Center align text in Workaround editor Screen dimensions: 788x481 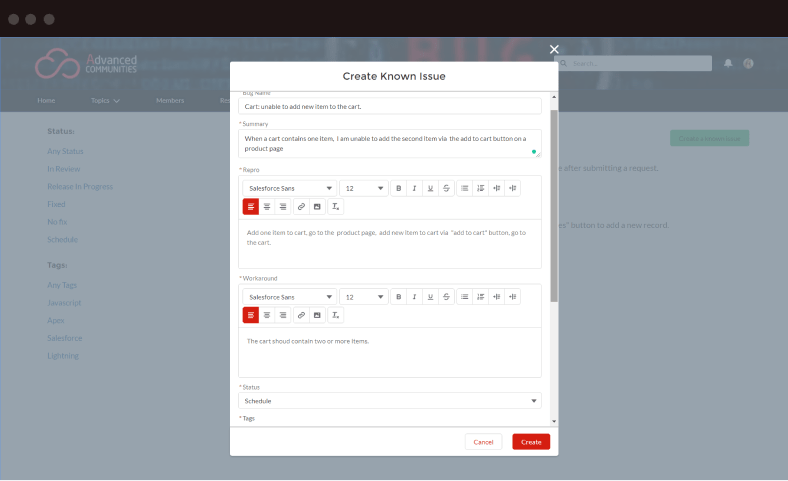click(x=267, y=315)
